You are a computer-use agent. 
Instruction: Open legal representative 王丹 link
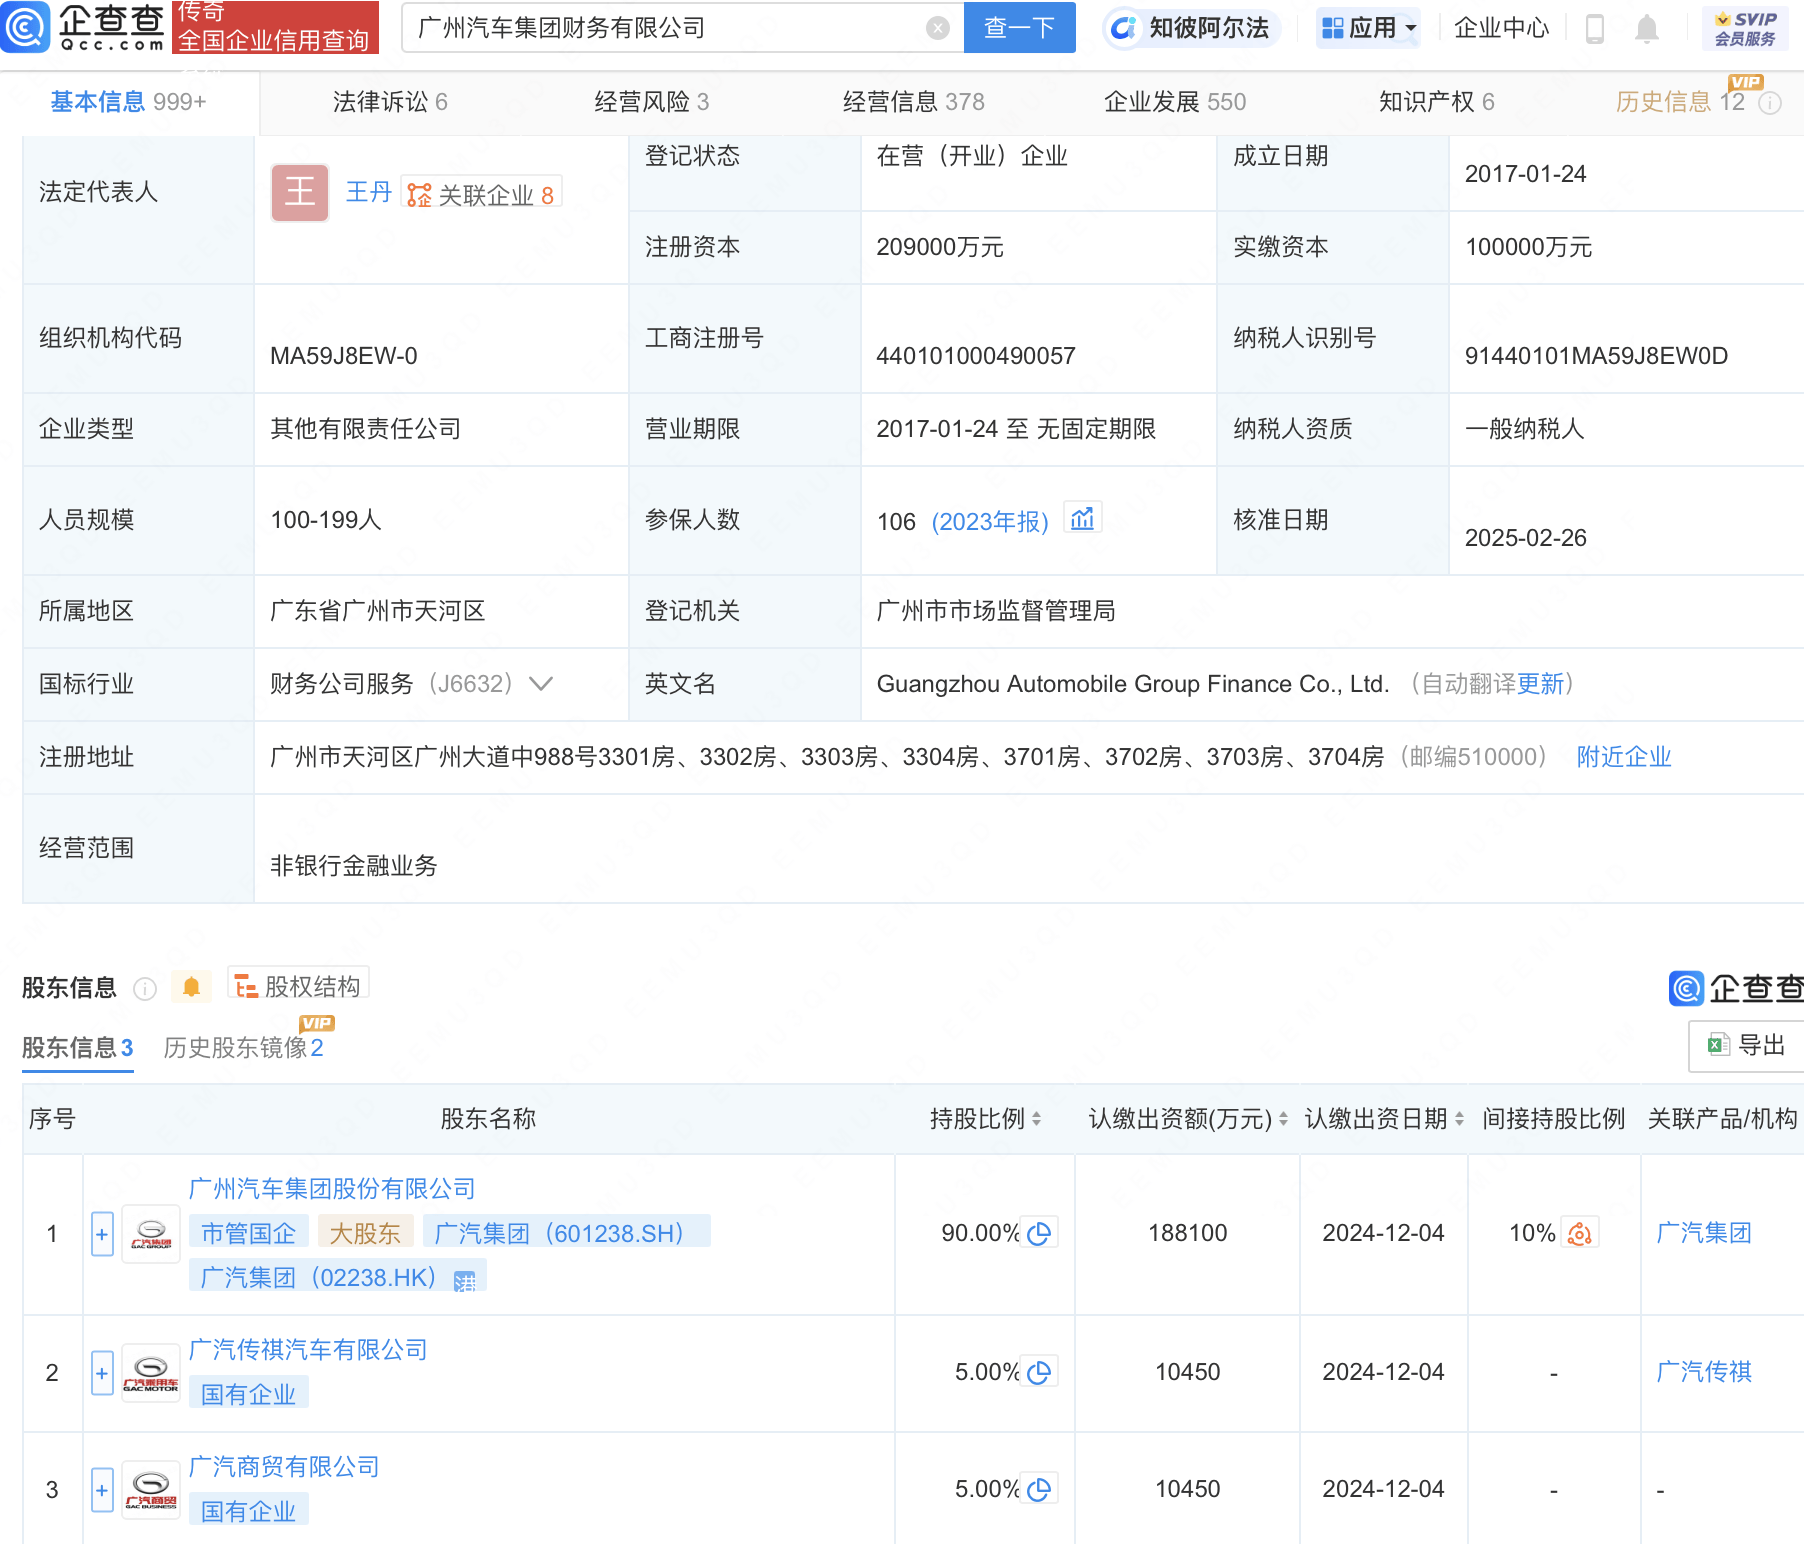pyautogui.click(x=368, y=192)
